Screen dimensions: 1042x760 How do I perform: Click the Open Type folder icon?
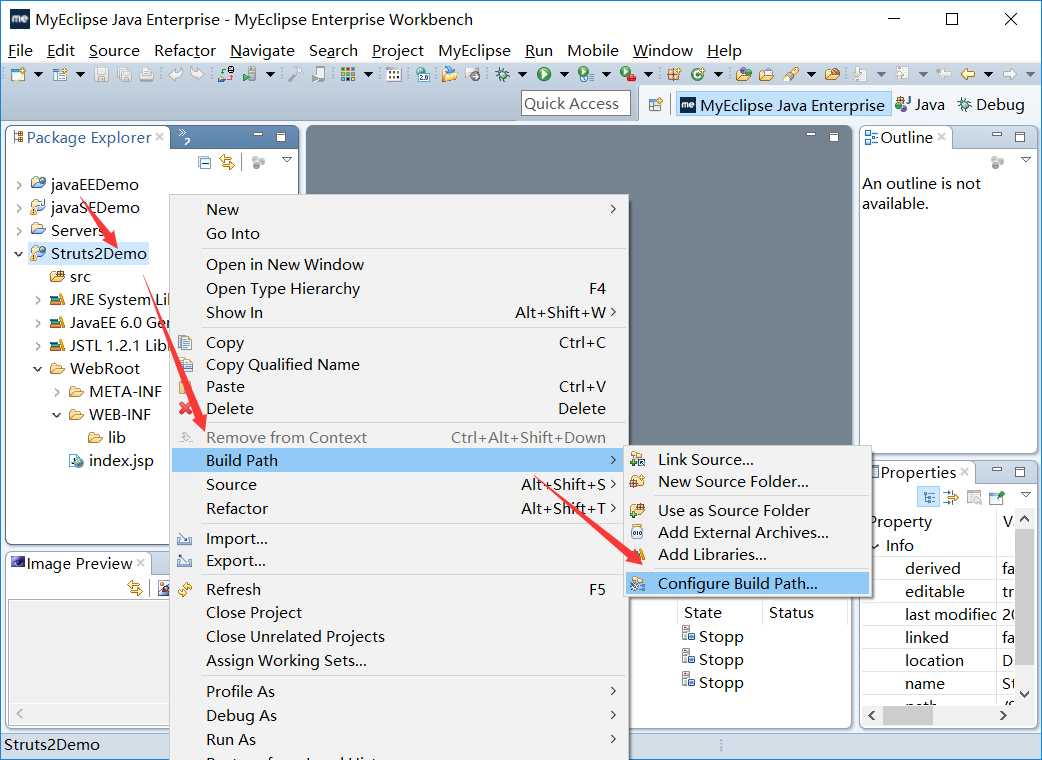(744, 74)
